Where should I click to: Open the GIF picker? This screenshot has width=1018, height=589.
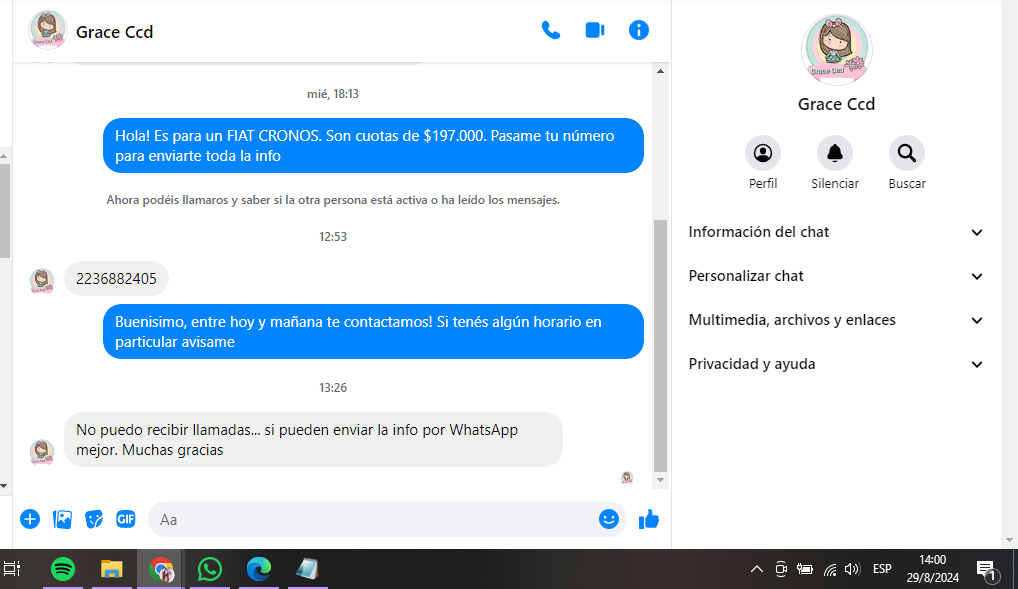[x=125, y=519]
